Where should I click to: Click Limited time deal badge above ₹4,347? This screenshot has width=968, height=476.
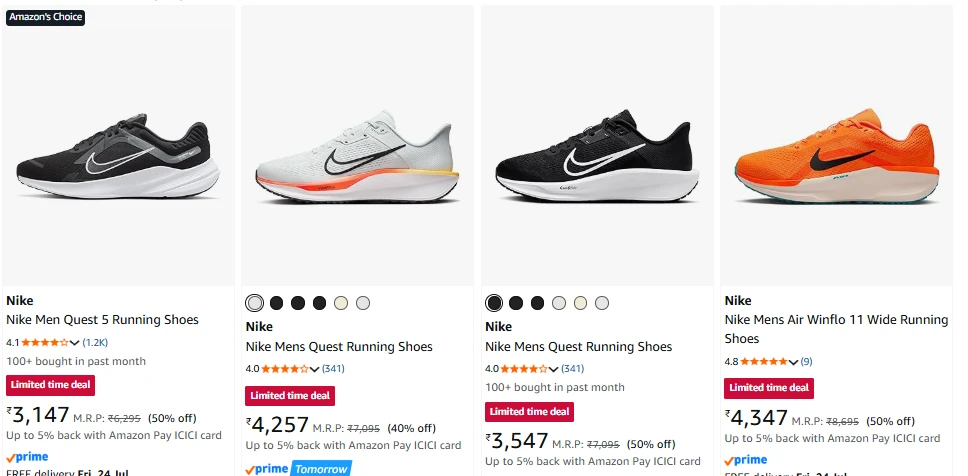(769, 388)
